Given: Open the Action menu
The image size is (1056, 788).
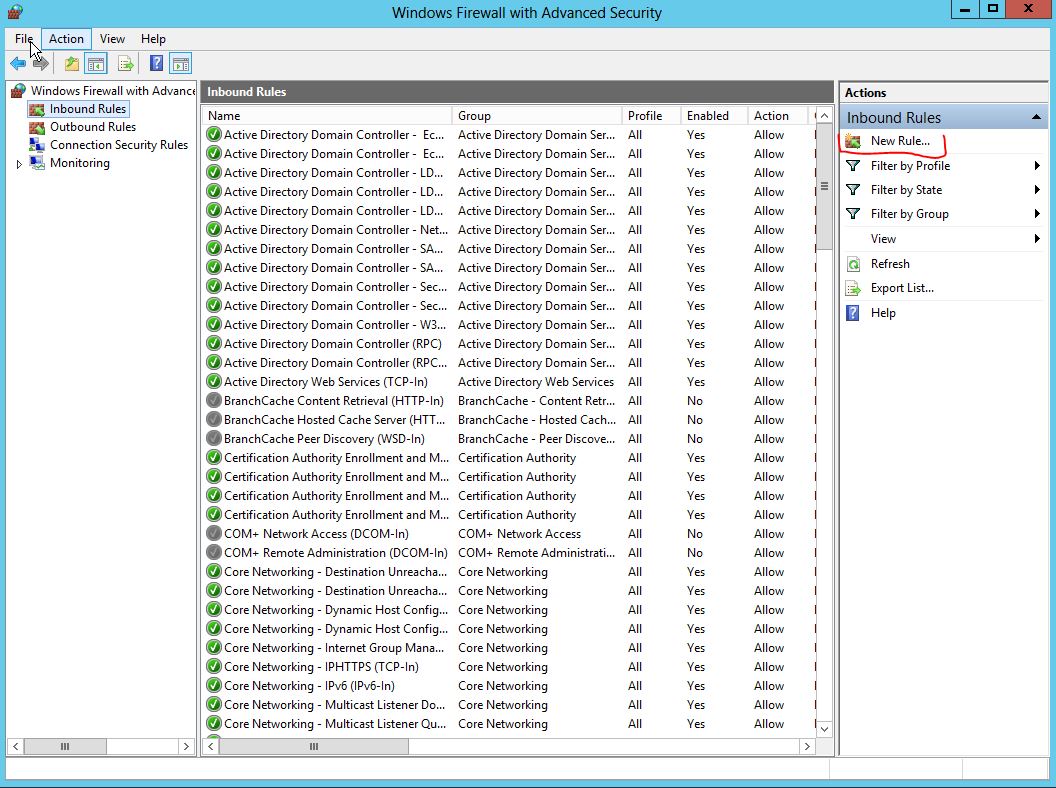Looking at the screenshot, I should pyautogui.click(x=66, y=39).
